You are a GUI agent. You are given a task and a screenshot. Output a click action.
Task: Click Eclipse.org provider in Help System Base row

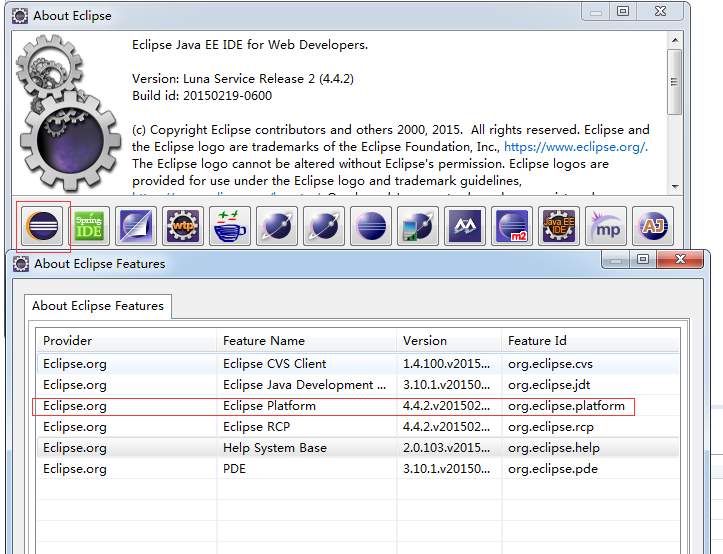click(x=75, y=448)
